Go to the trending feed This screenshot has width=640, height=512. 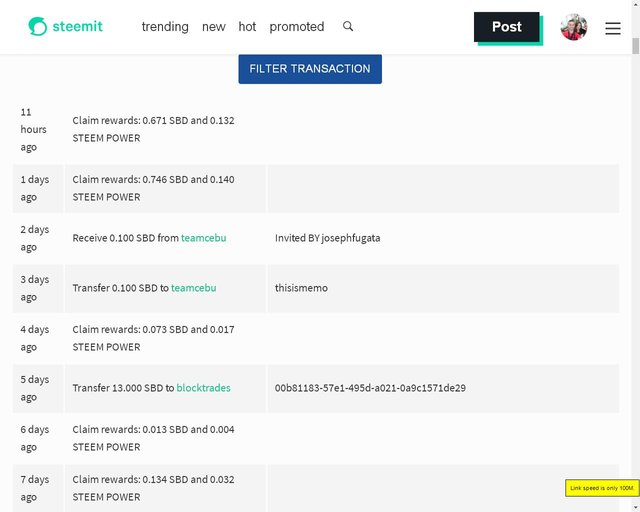pyautogui.click(x=165, y=27)
